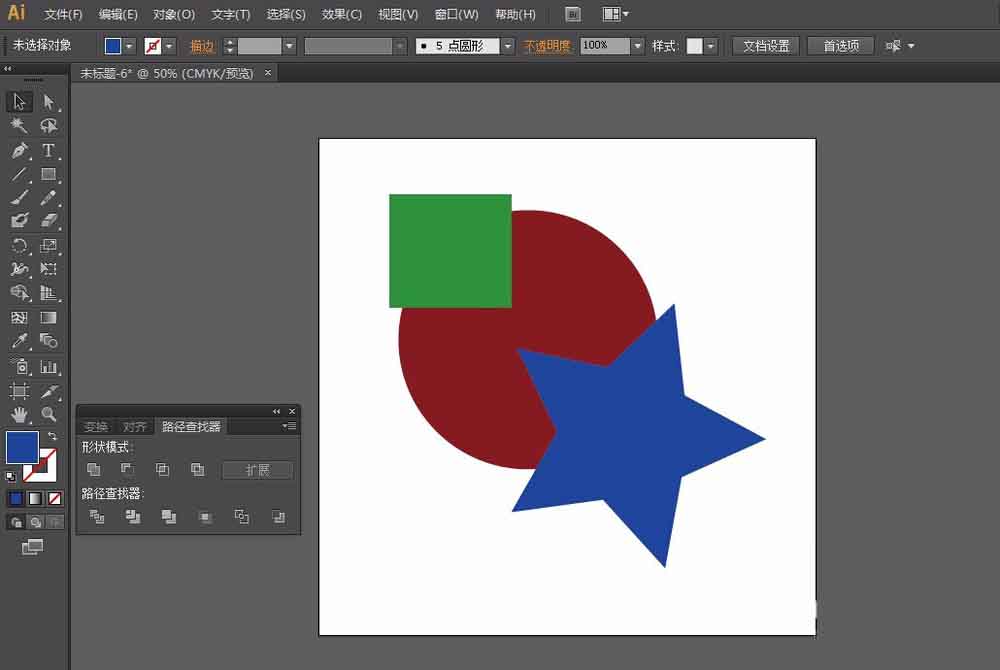
Task: Pick the Free Transform tool
Action: pyautogui.click(x=48, y=269)
